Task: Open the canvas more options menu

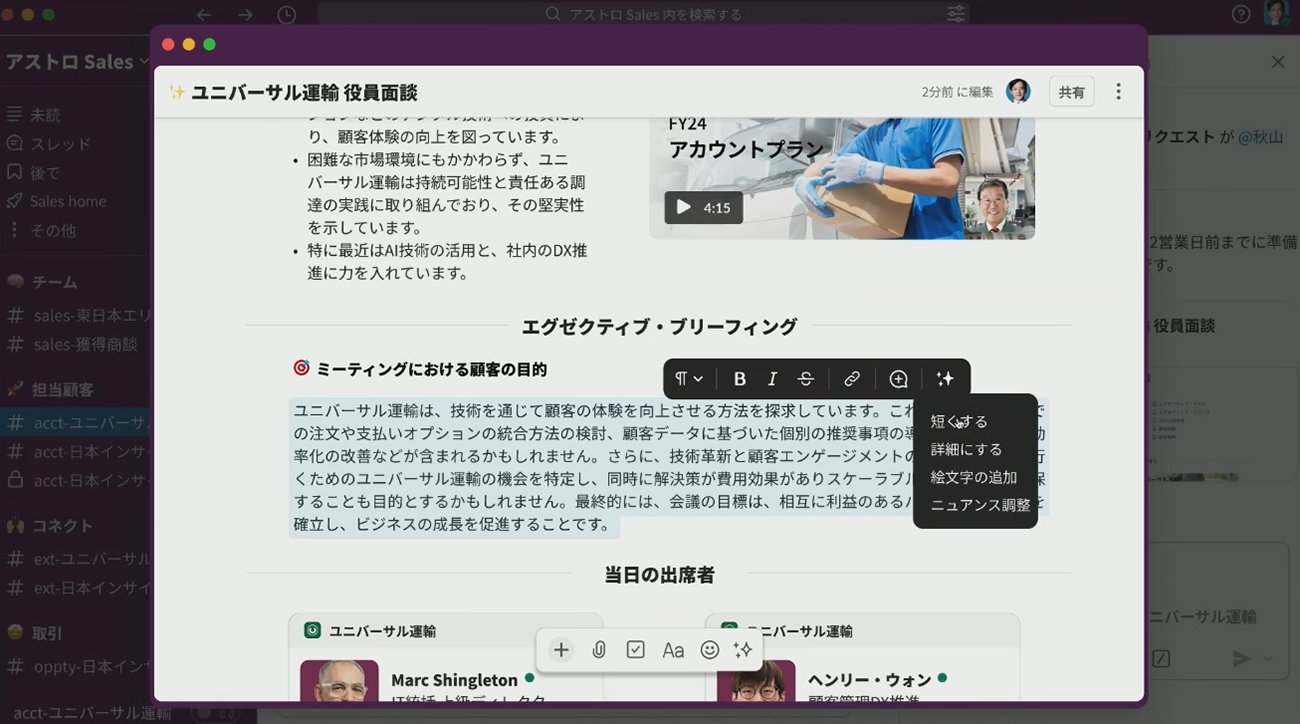Action: click(x=1118, y=92)
